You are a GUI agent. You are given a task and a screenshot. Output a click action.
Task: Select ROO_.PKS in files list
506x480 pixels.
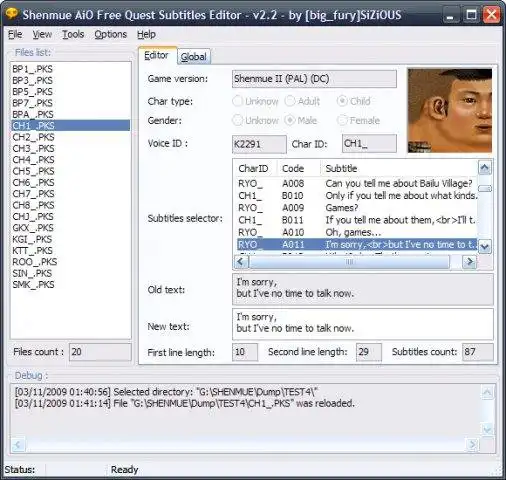point(70,262)
